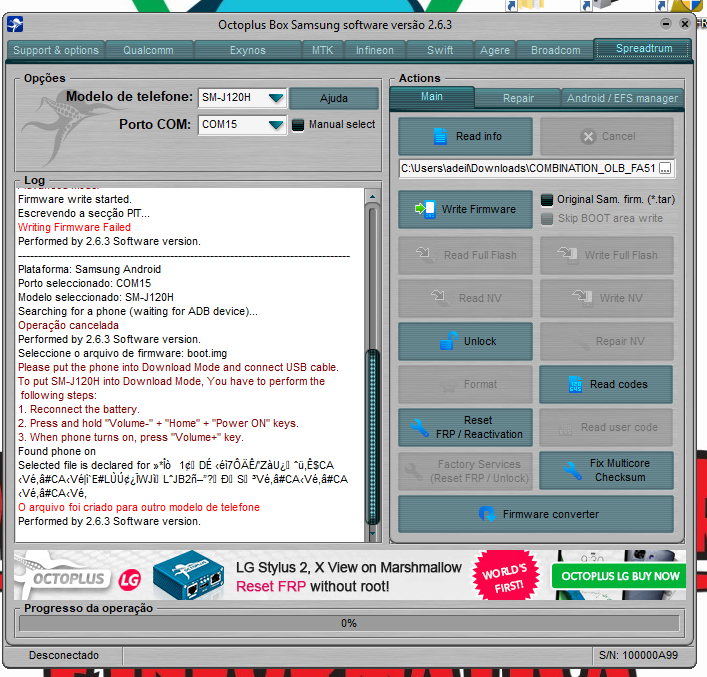This screenshot has height=677, width=707.
Task: Click the LG logo in banner
Action: click(x=130, y=580)
